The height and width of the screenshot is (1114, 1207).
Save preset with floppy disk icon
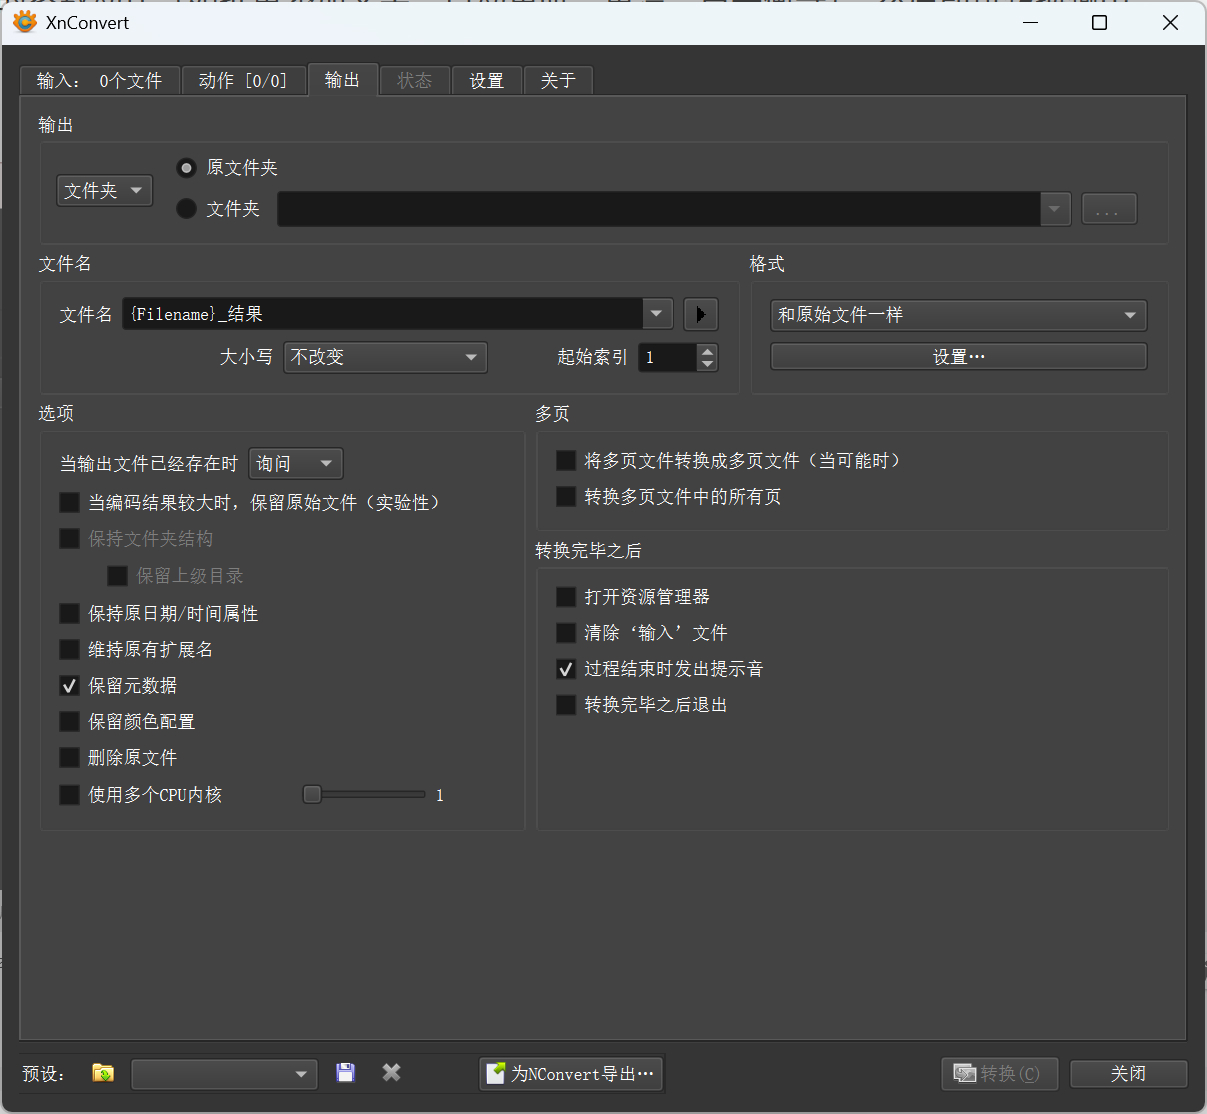(x=345, y=1073)
